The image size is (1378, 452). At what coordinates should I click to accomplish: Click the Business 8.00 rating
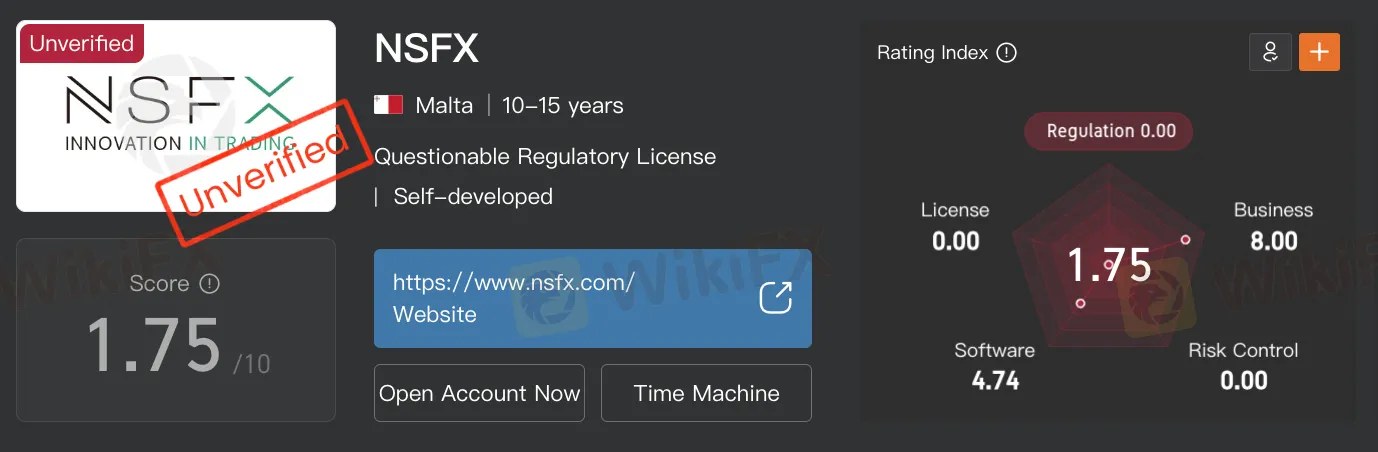(x=1273, y=226)
